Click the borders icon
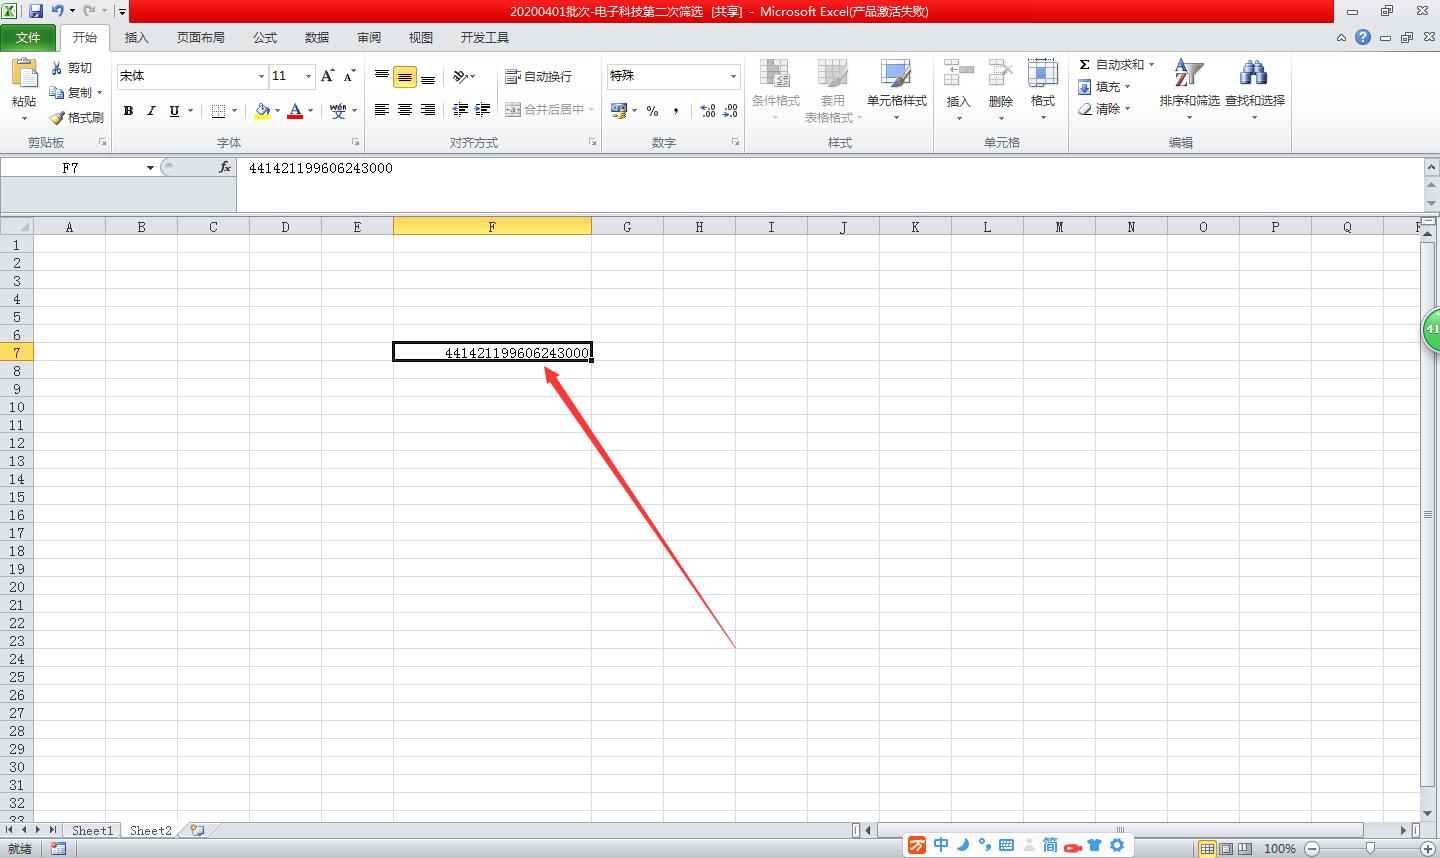 pos(218,111)
